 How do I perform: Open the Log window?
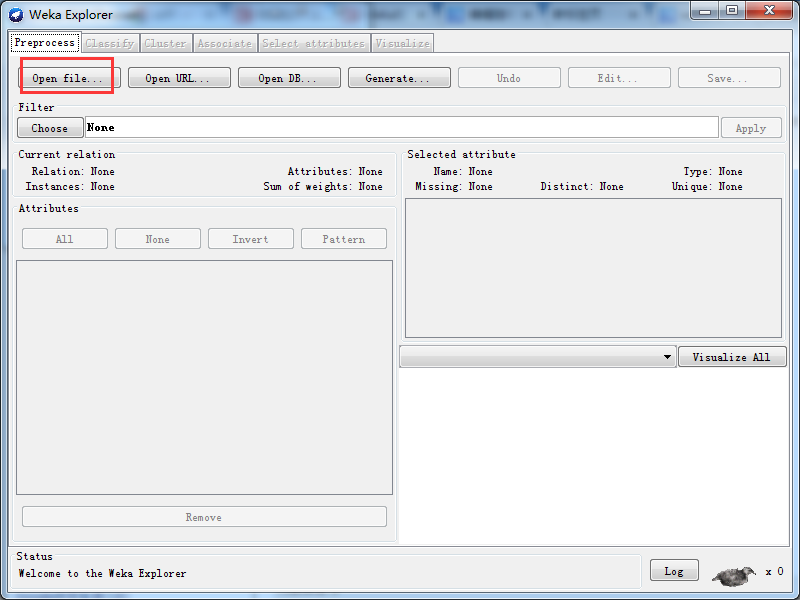[x=673, y=570]
